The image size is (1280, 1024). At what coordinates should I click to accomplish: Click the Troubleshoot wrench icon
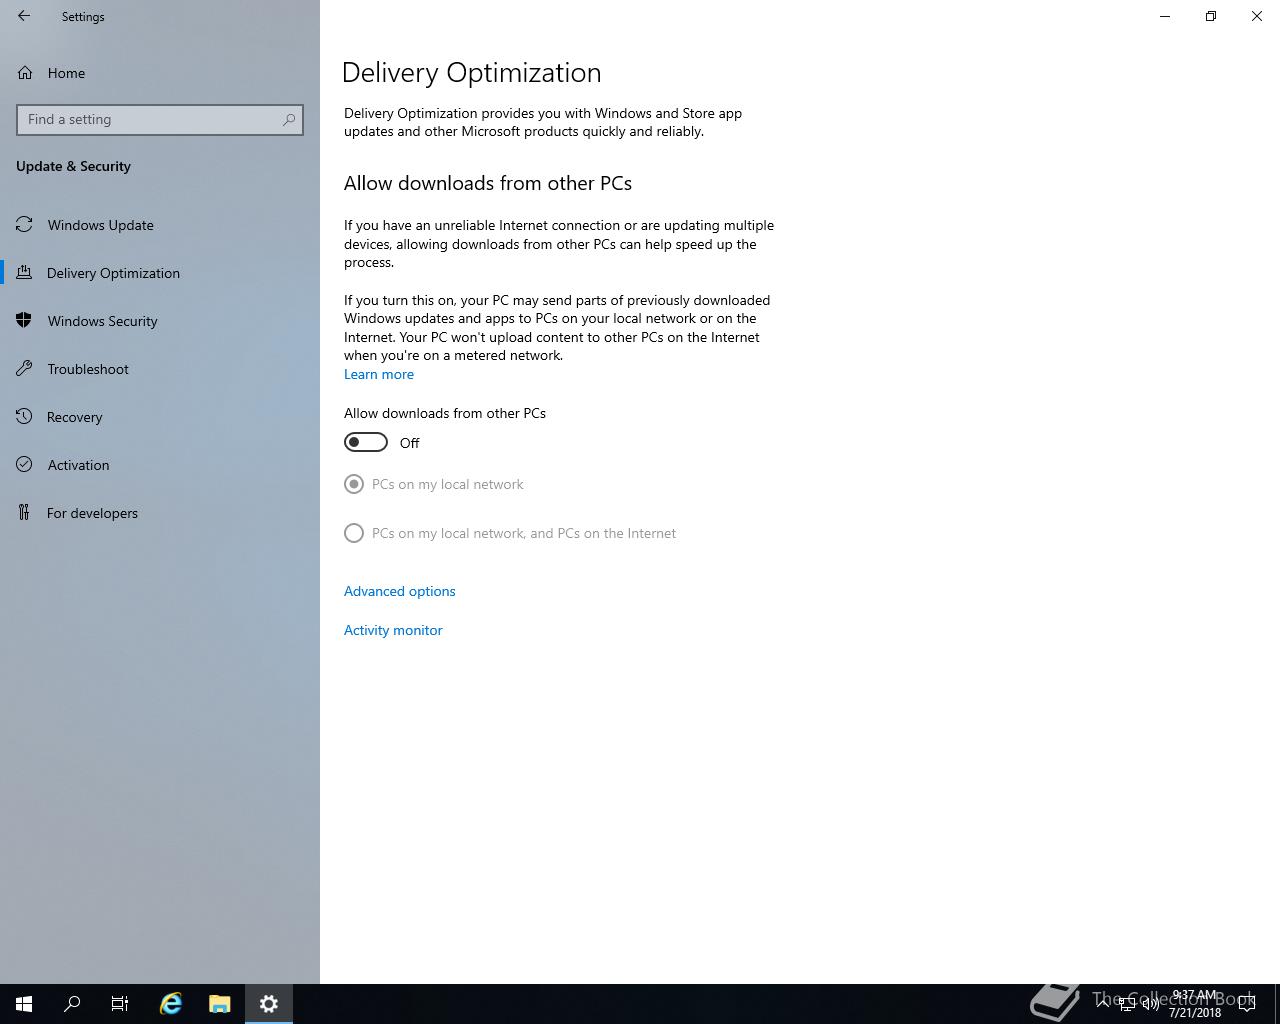click(x=25, y=369)
